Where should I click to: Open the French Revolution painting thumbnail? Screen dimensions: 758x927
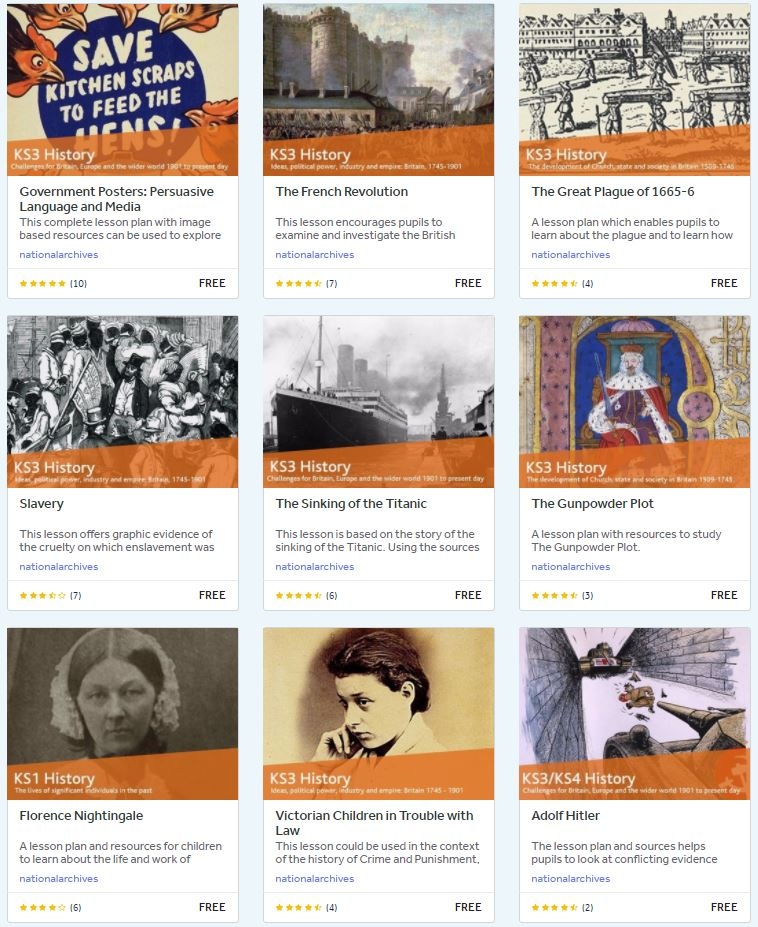(378, 90)
